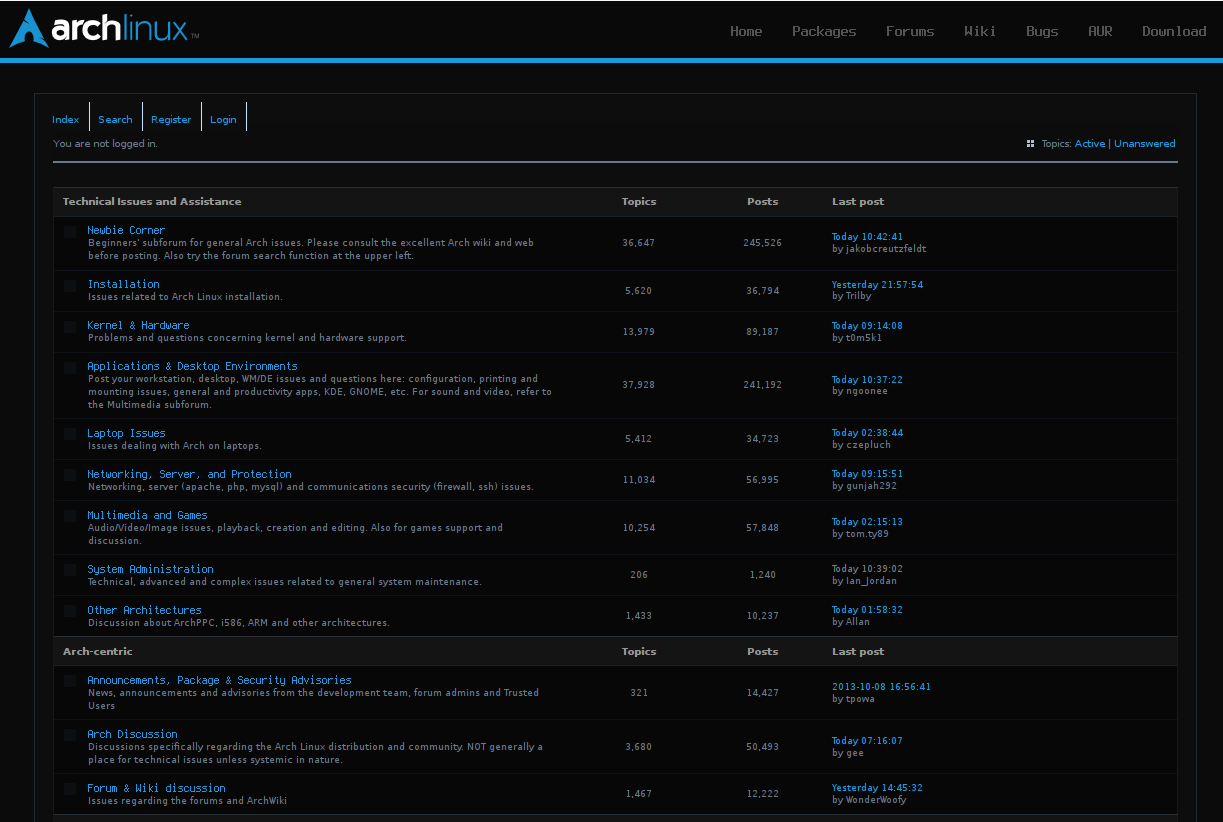Image resolution: width=1223 pixels, height=822 pixels.
Task: Show Active topics
Action: 1090,143
